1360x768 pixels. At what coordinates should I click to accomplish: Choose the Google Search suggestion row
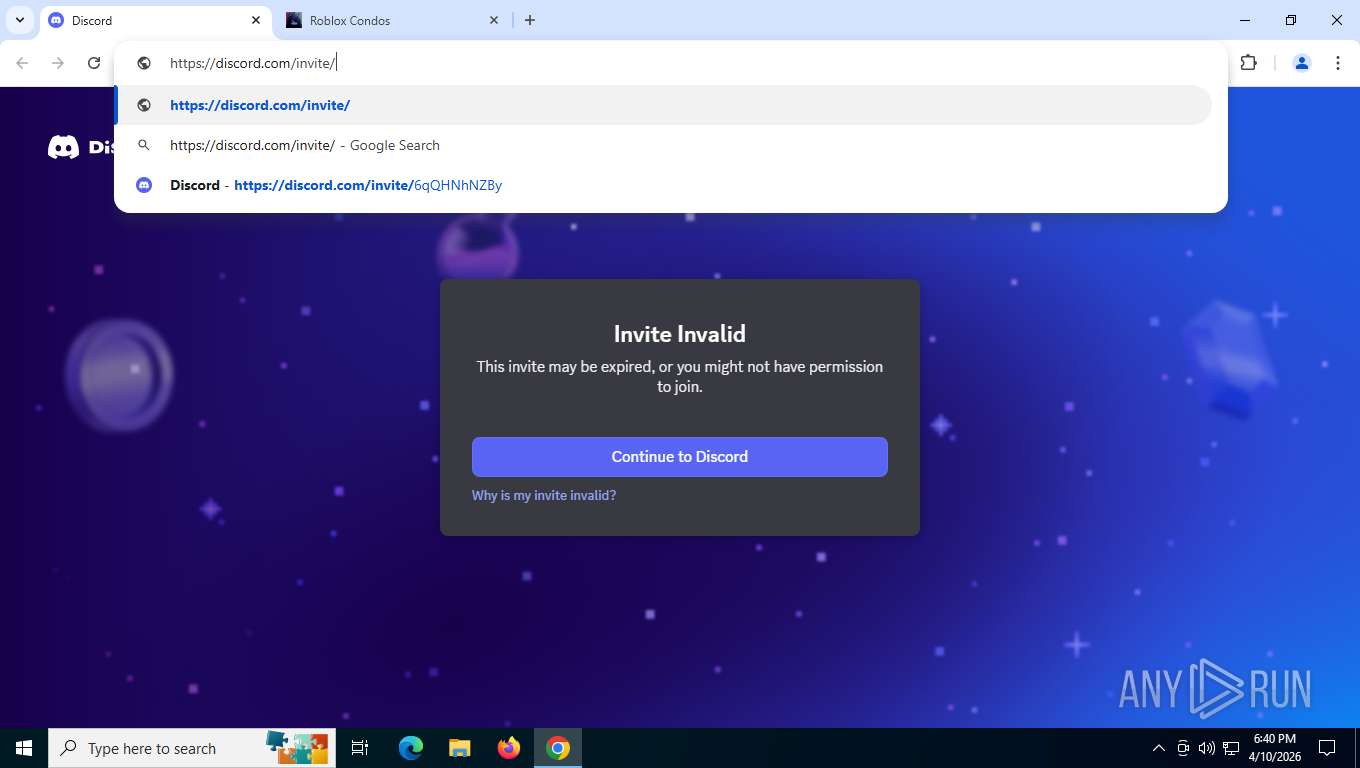(x=664, y=145)
